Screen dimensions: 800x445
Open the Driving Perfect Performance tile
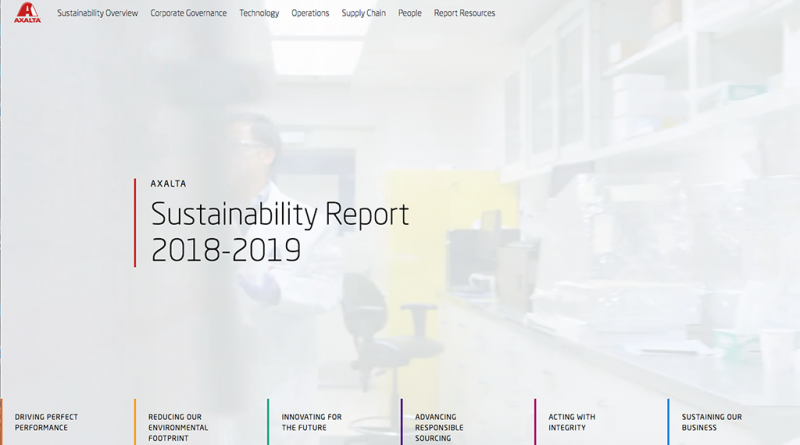coord(46,422)
